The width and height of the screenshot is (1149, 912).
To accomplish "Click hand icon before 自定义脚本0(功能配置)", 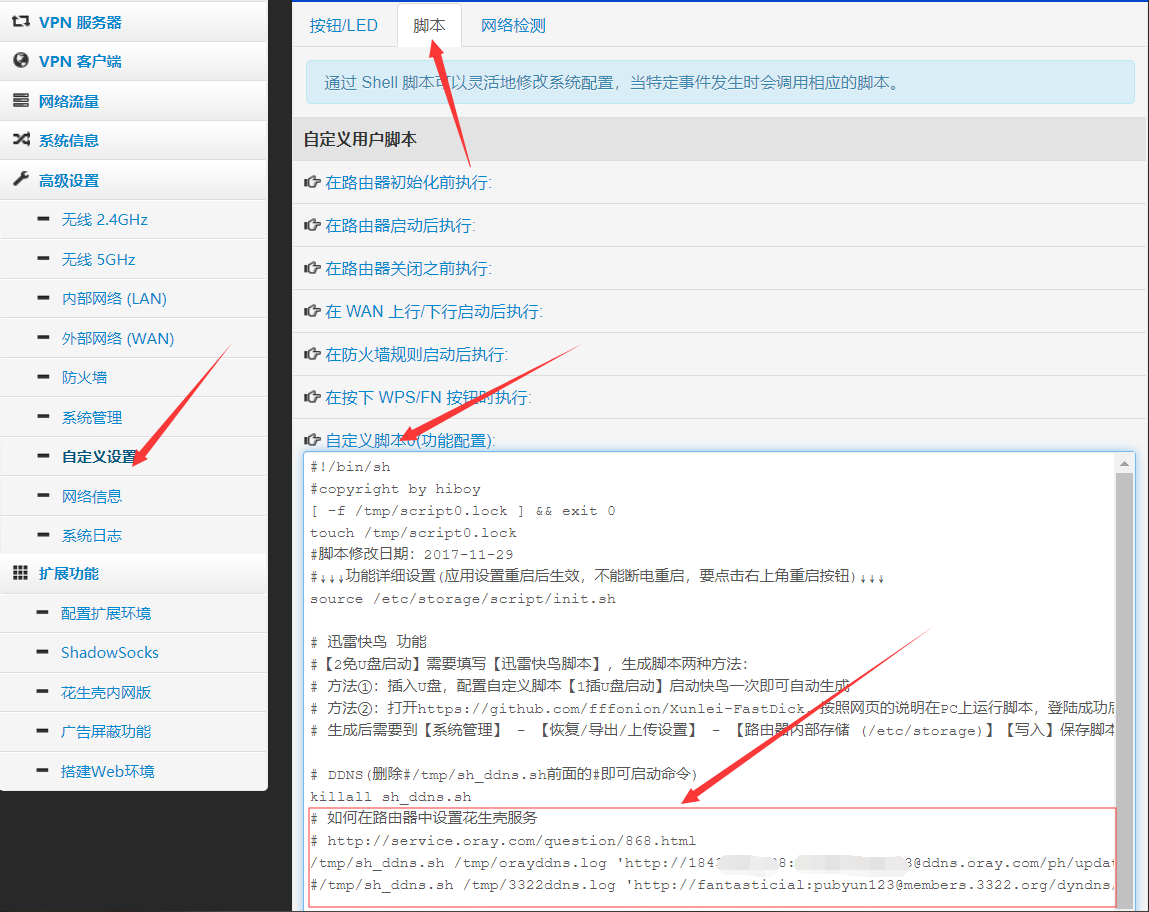I will pos(312,440).
